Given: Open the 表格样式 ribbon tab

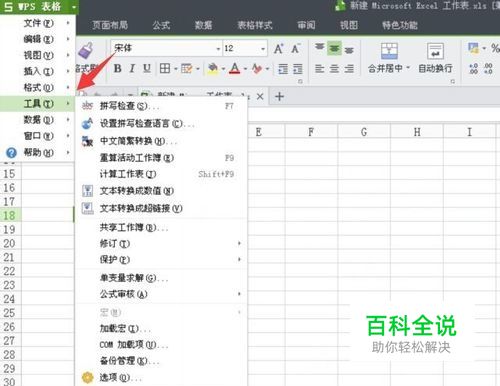Looking at the screenshot, I should (255, 25).
